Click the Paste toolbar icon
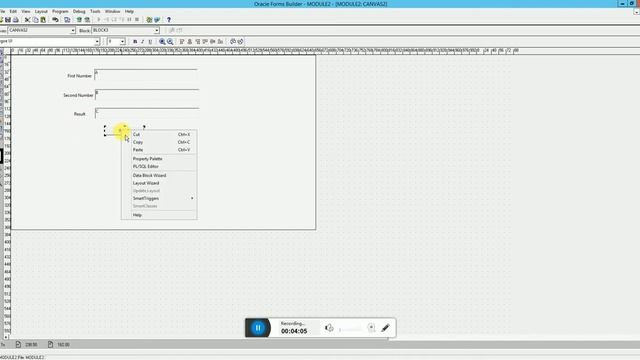Image resolution: width=640 pixels, height=360 pixels. [x=43, y=20]
